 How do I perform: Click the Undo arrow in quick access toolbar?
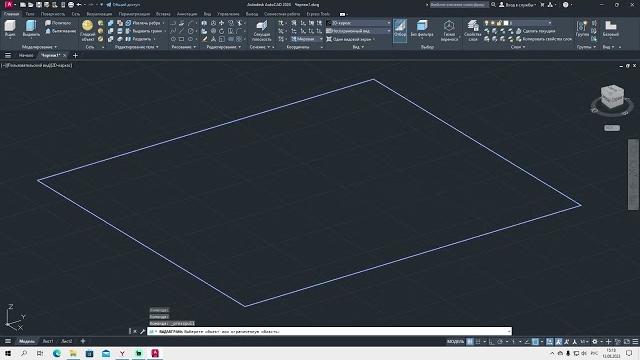click(x=79, y=4)
